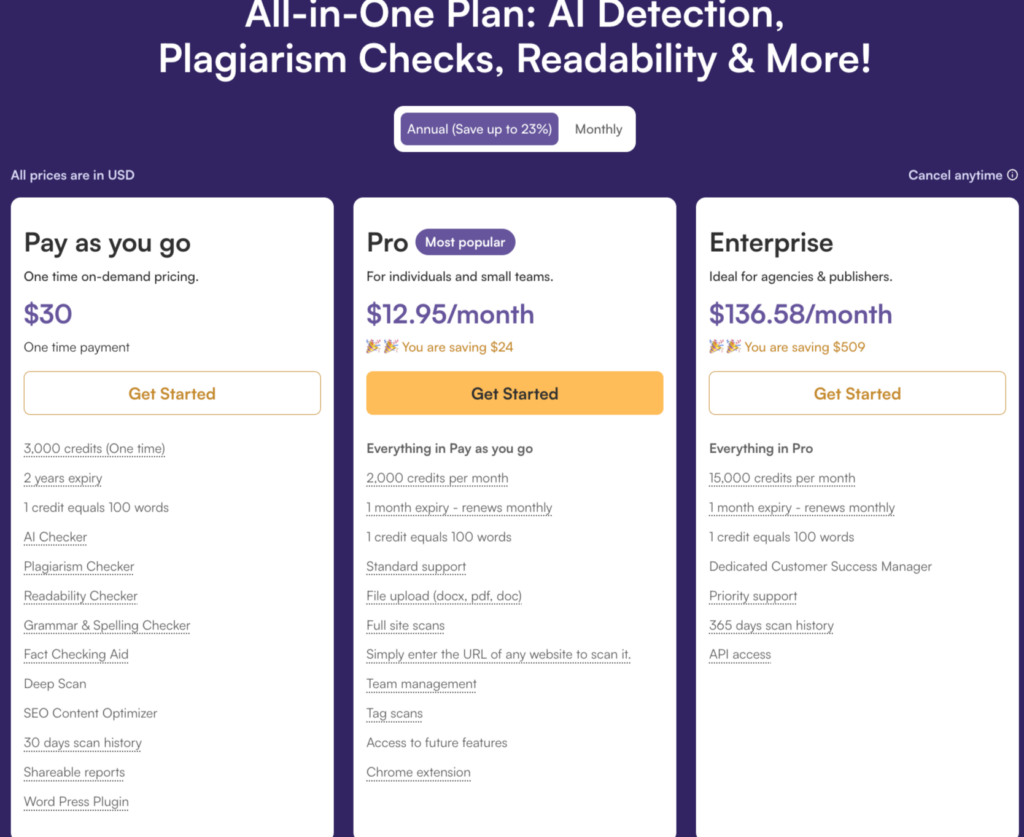Click the API access feature
The image size is (1024, 837).
(x=740, y=655)
